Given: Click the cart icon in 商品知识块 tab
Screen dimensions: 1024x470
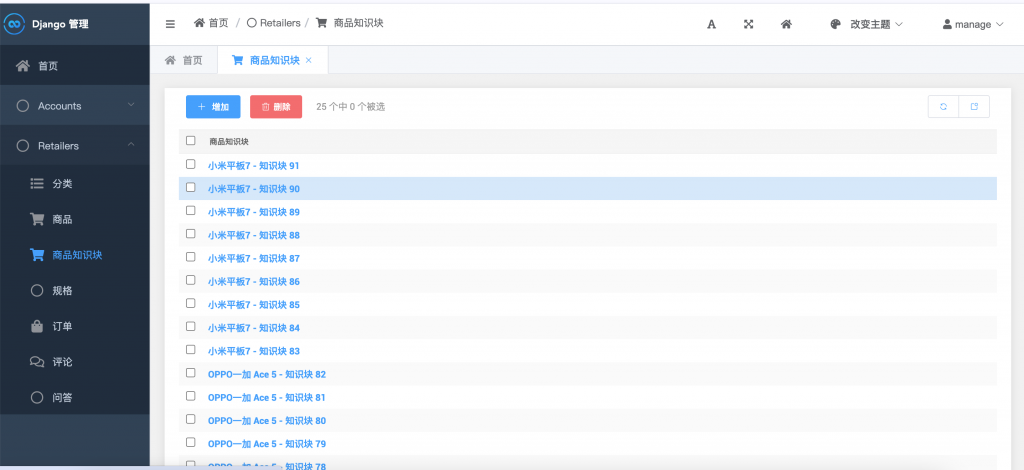Looking at the screenshot, I should tap(238, 60).
